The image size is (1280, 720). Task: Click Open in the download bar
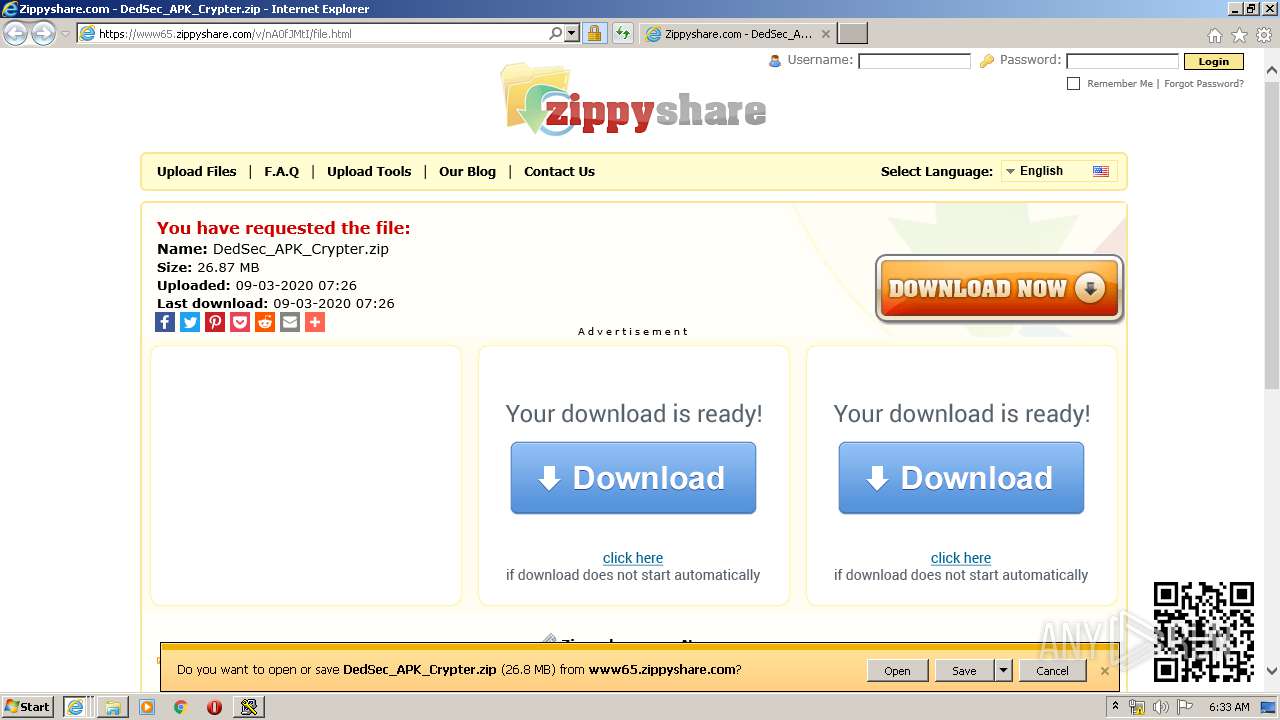tap(897, 671)
